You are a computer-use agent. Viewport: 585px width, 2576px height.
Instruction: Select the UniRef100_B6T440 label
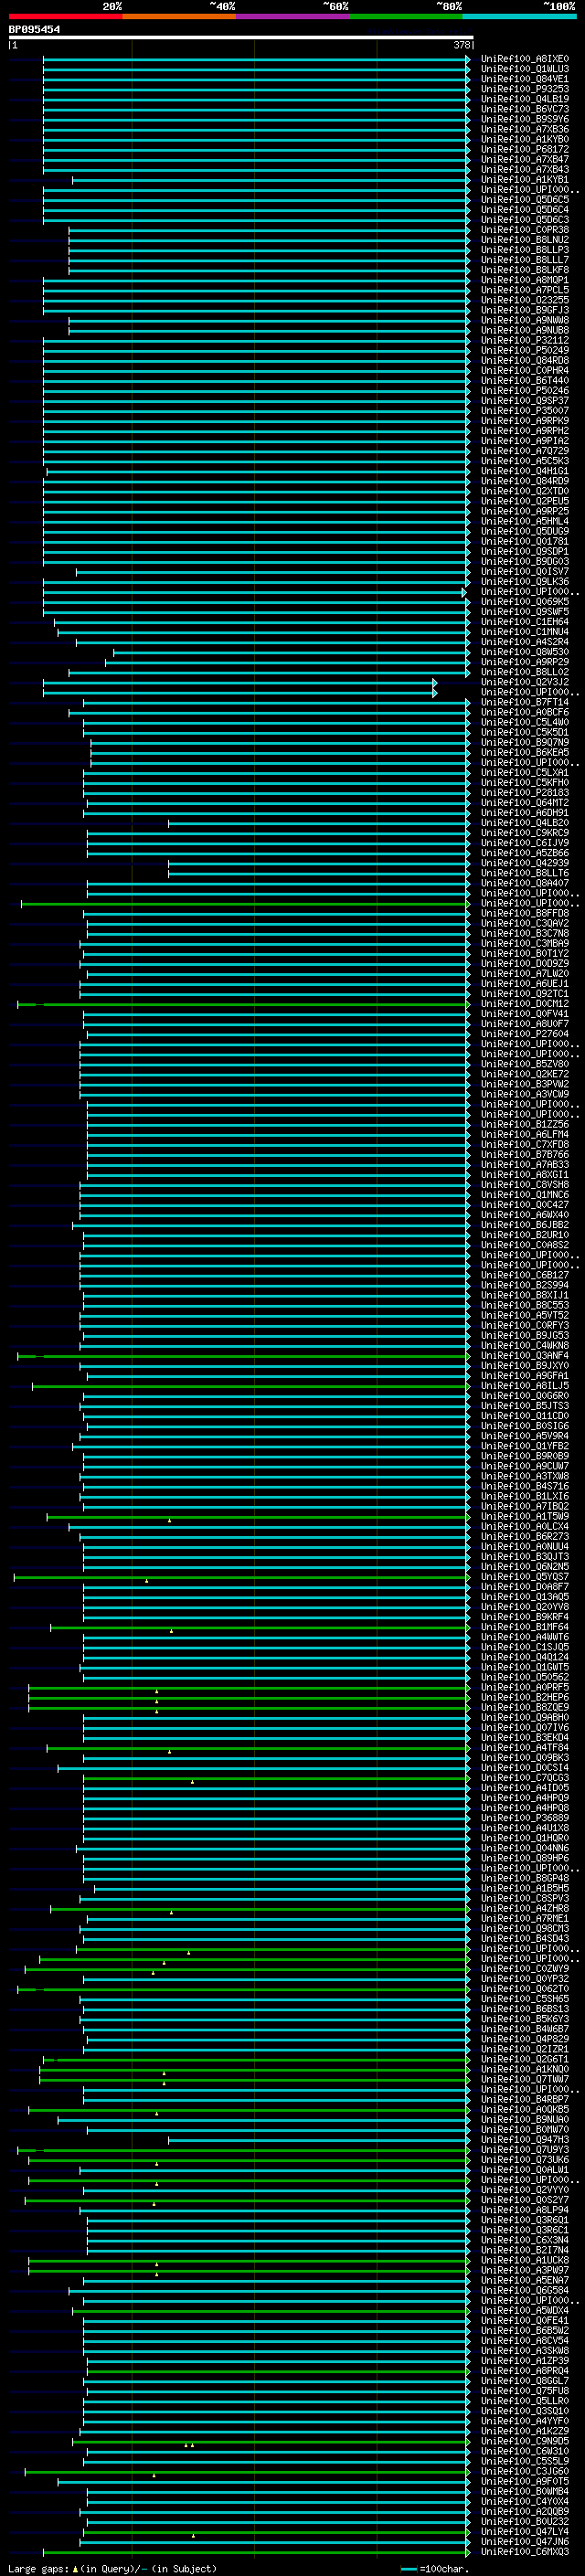point(524,381)
